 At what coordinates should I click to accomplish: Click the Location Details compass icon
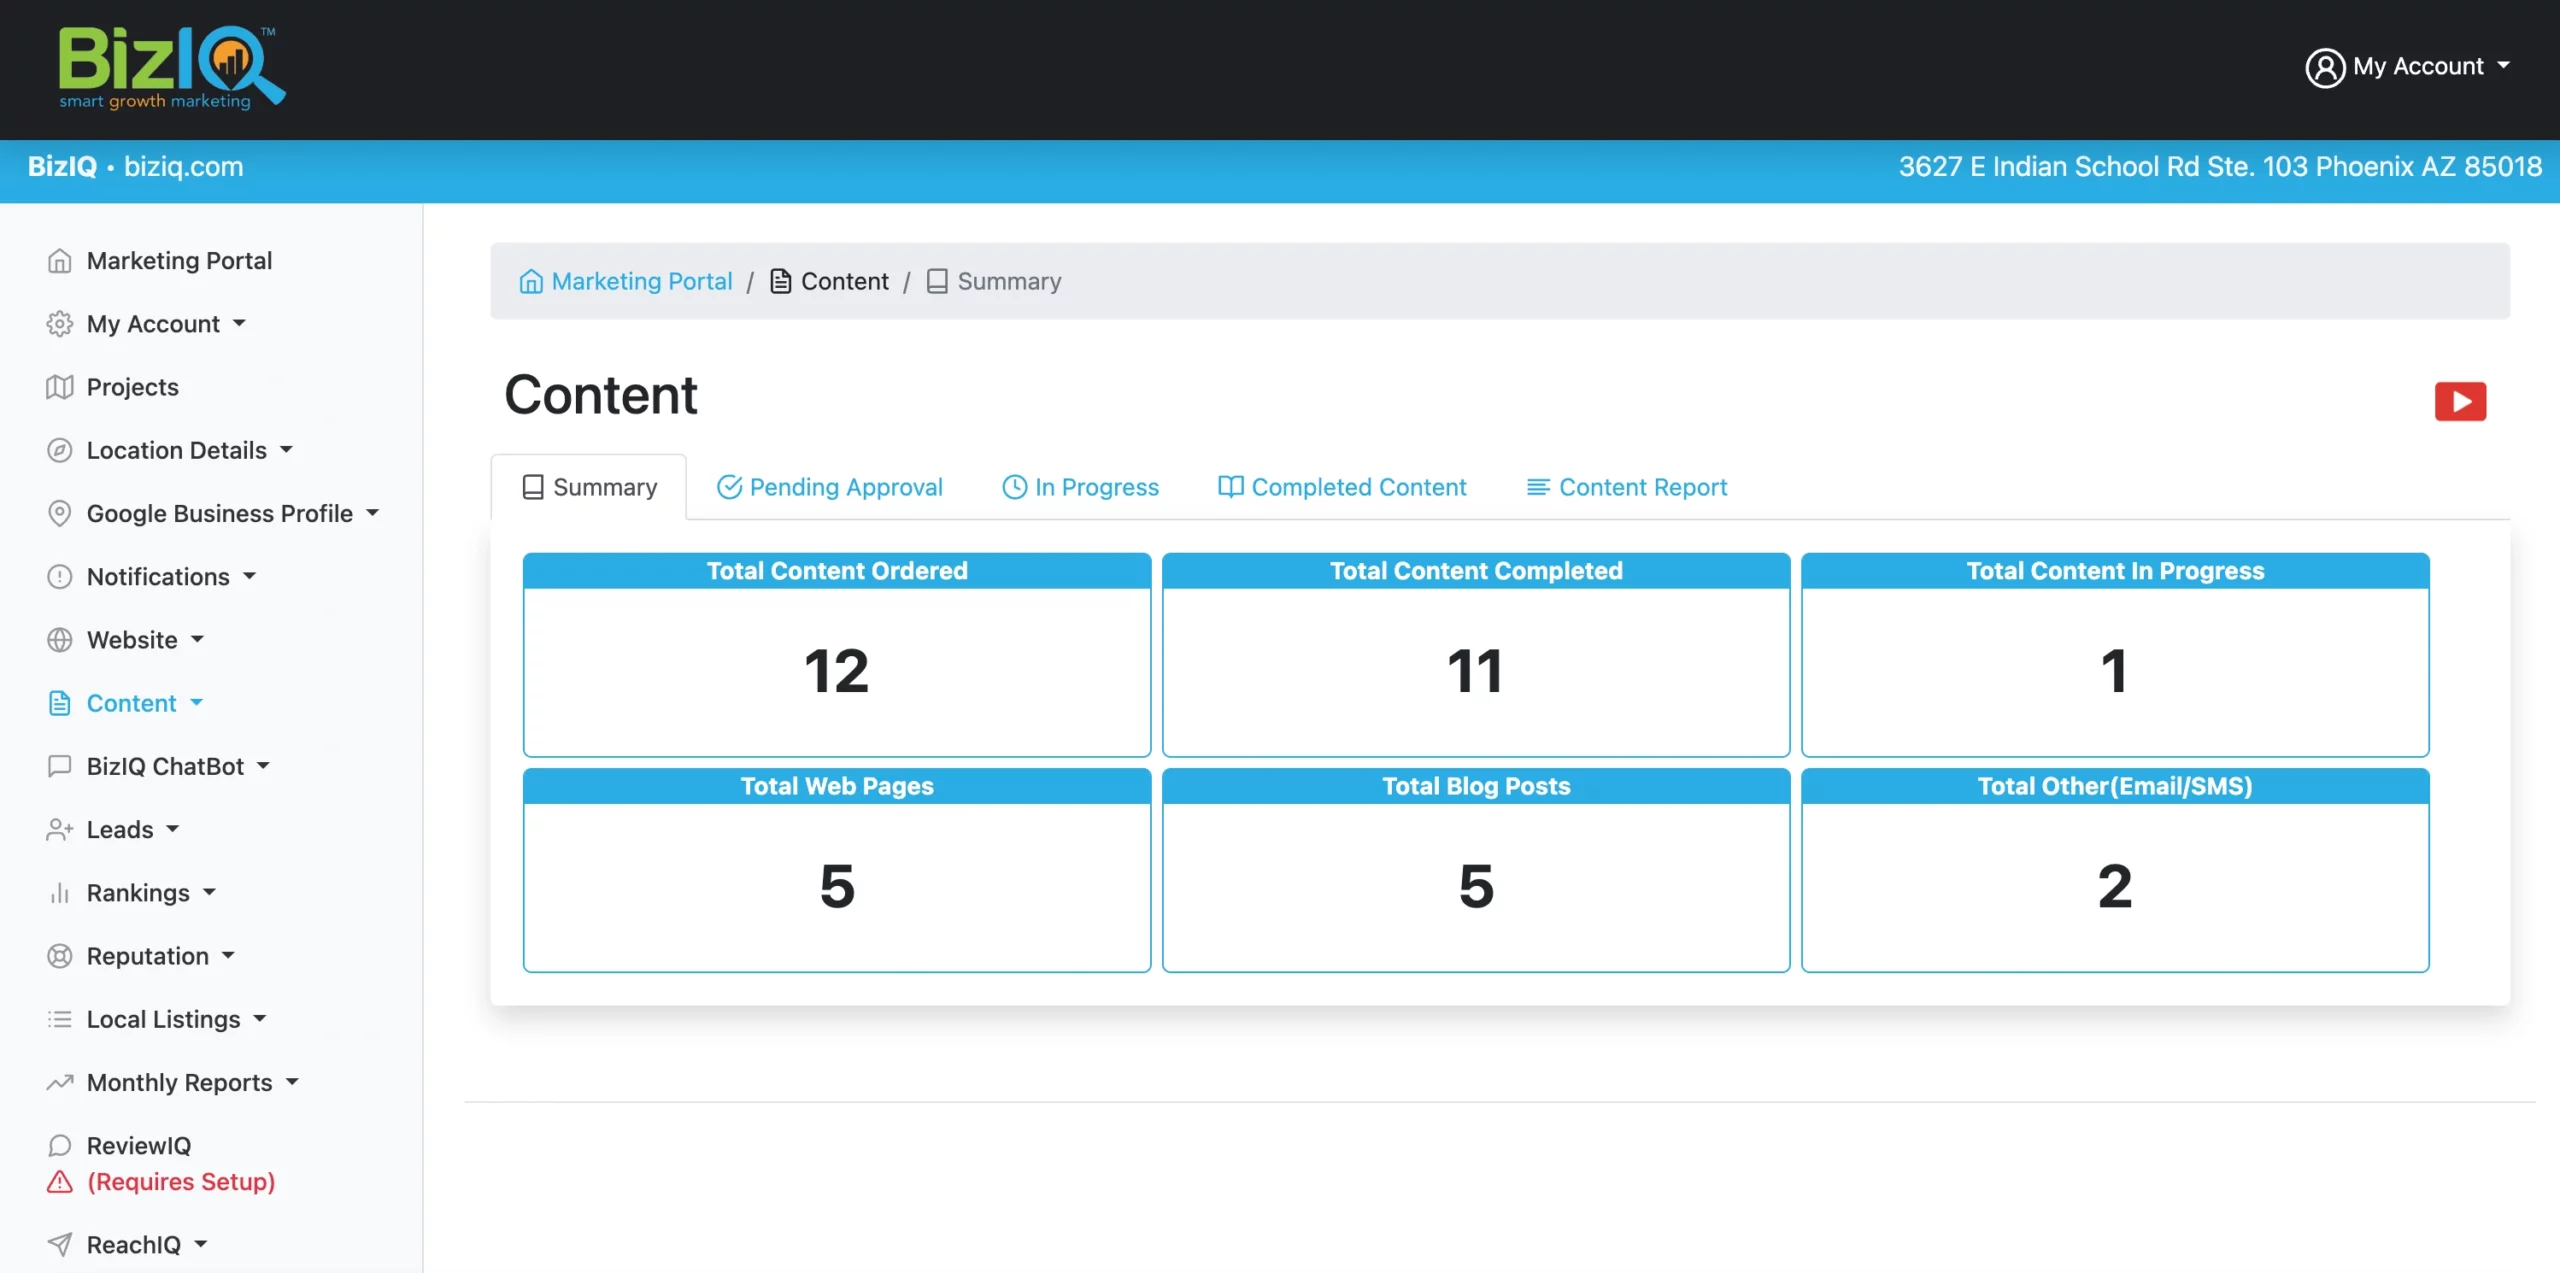click(60, 450)
